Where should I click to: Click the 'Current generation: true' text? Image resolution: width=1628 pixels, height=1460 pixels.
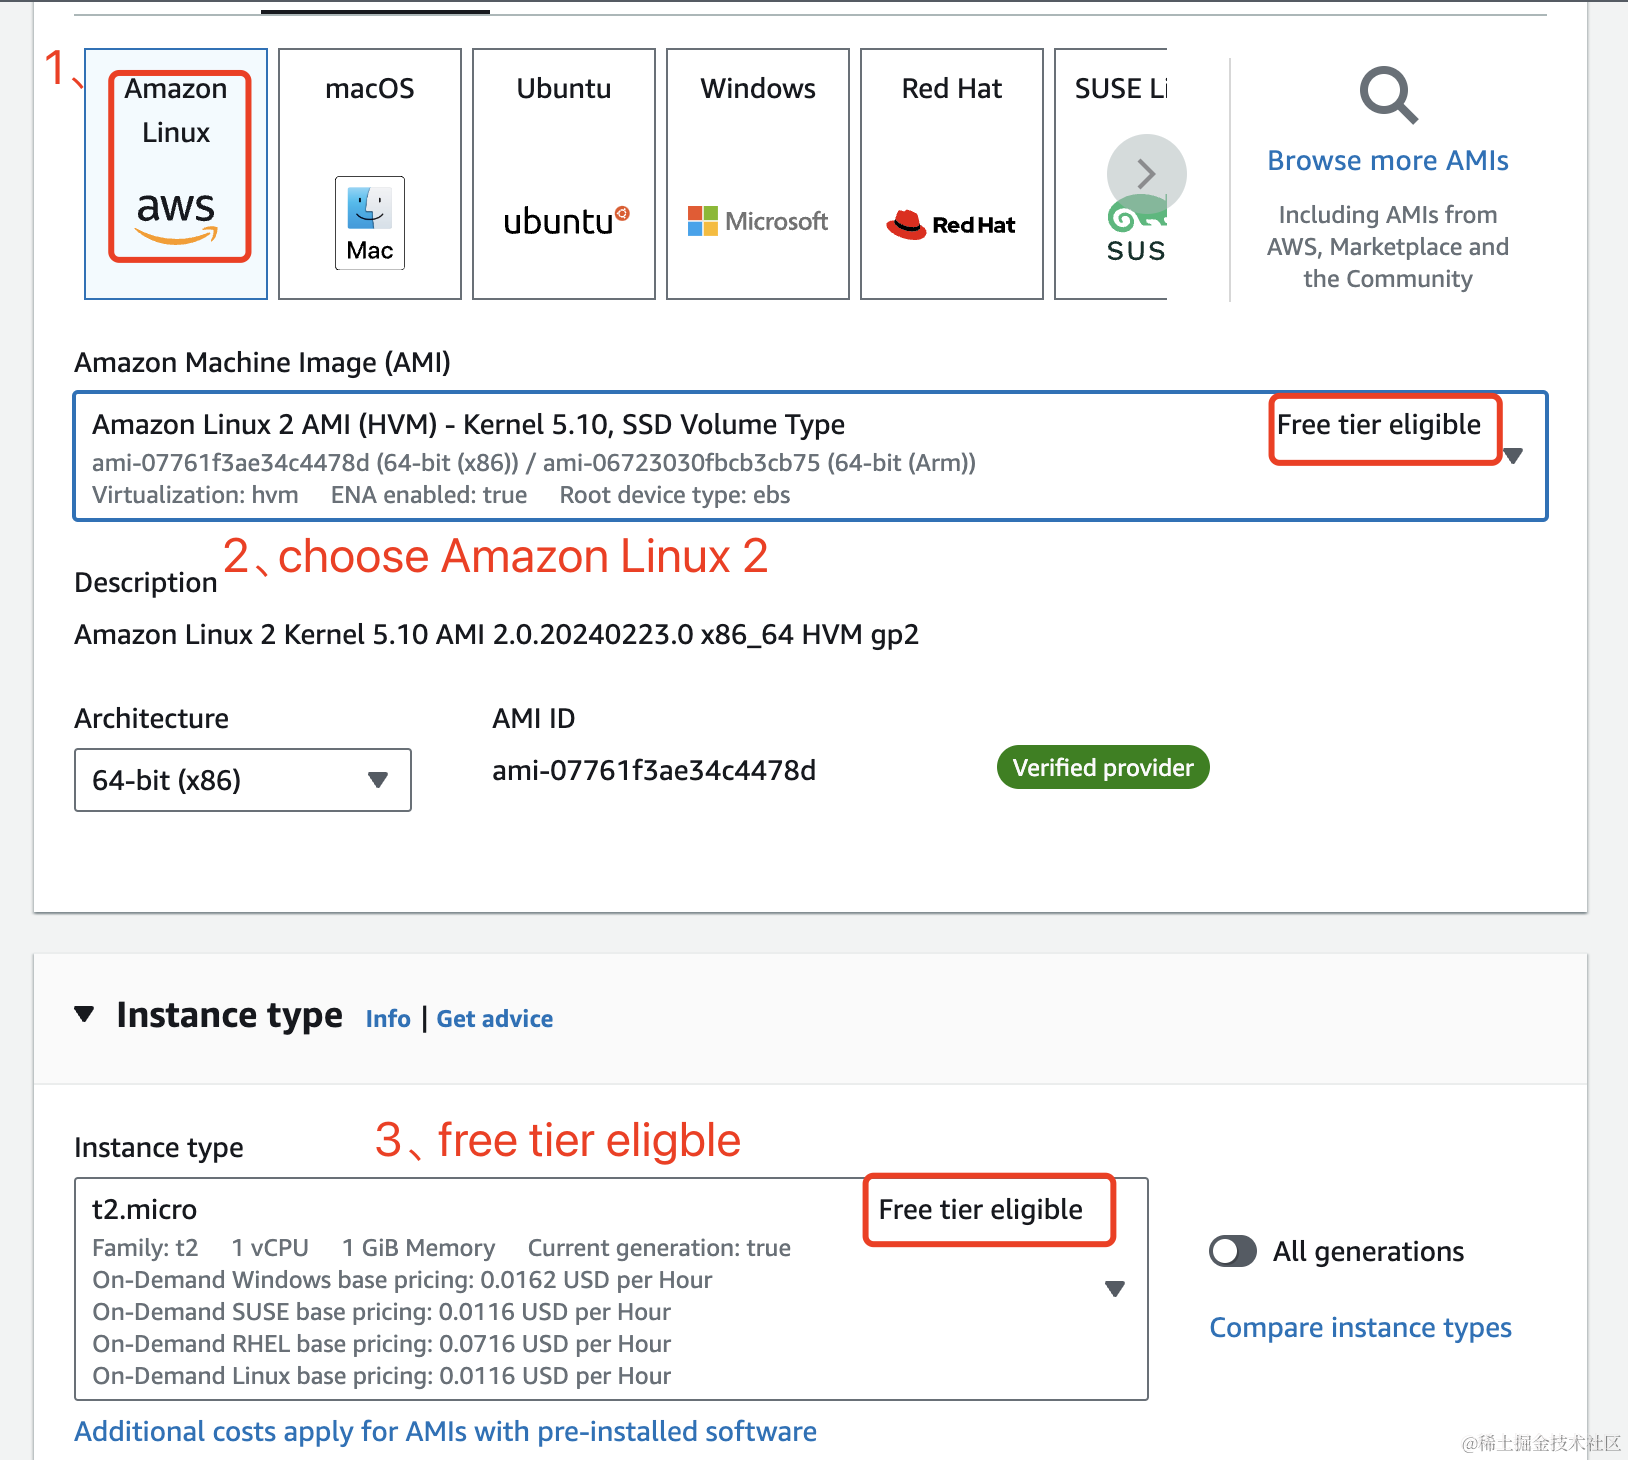click(659, 1248)
